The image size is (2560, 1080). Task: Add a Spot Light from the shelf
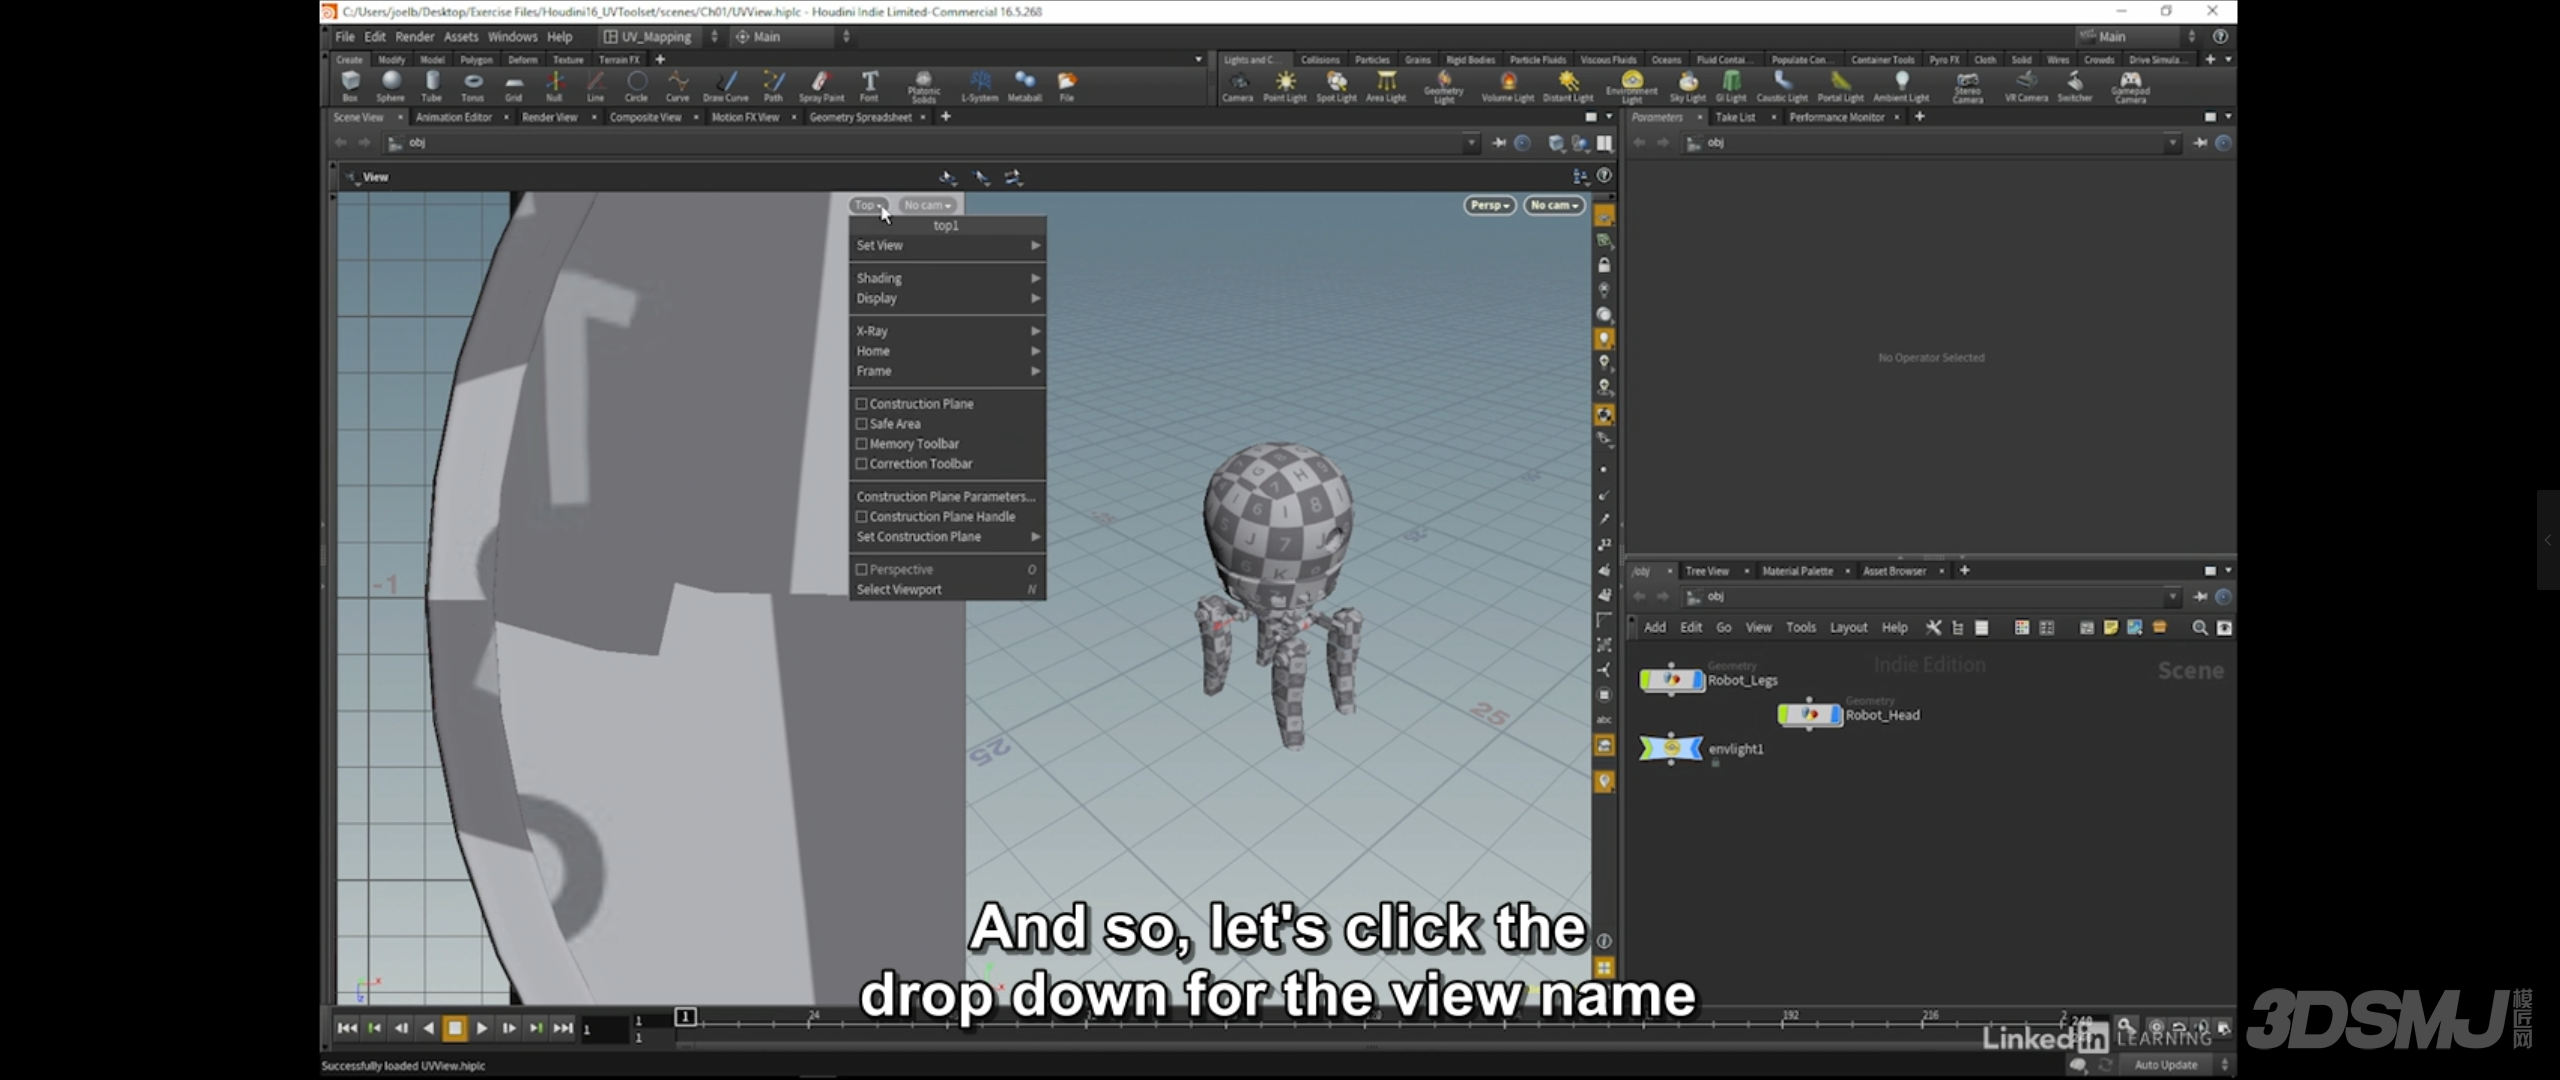click(x=1336, y=86)
